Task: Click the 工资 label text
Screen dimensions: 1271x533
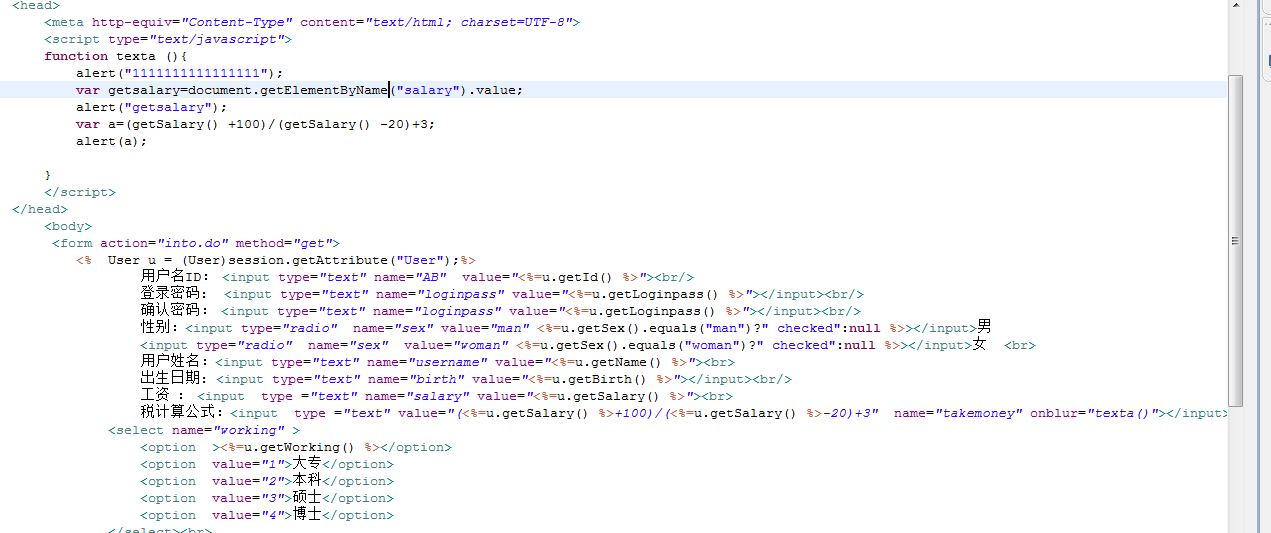Action: [162, 396]
